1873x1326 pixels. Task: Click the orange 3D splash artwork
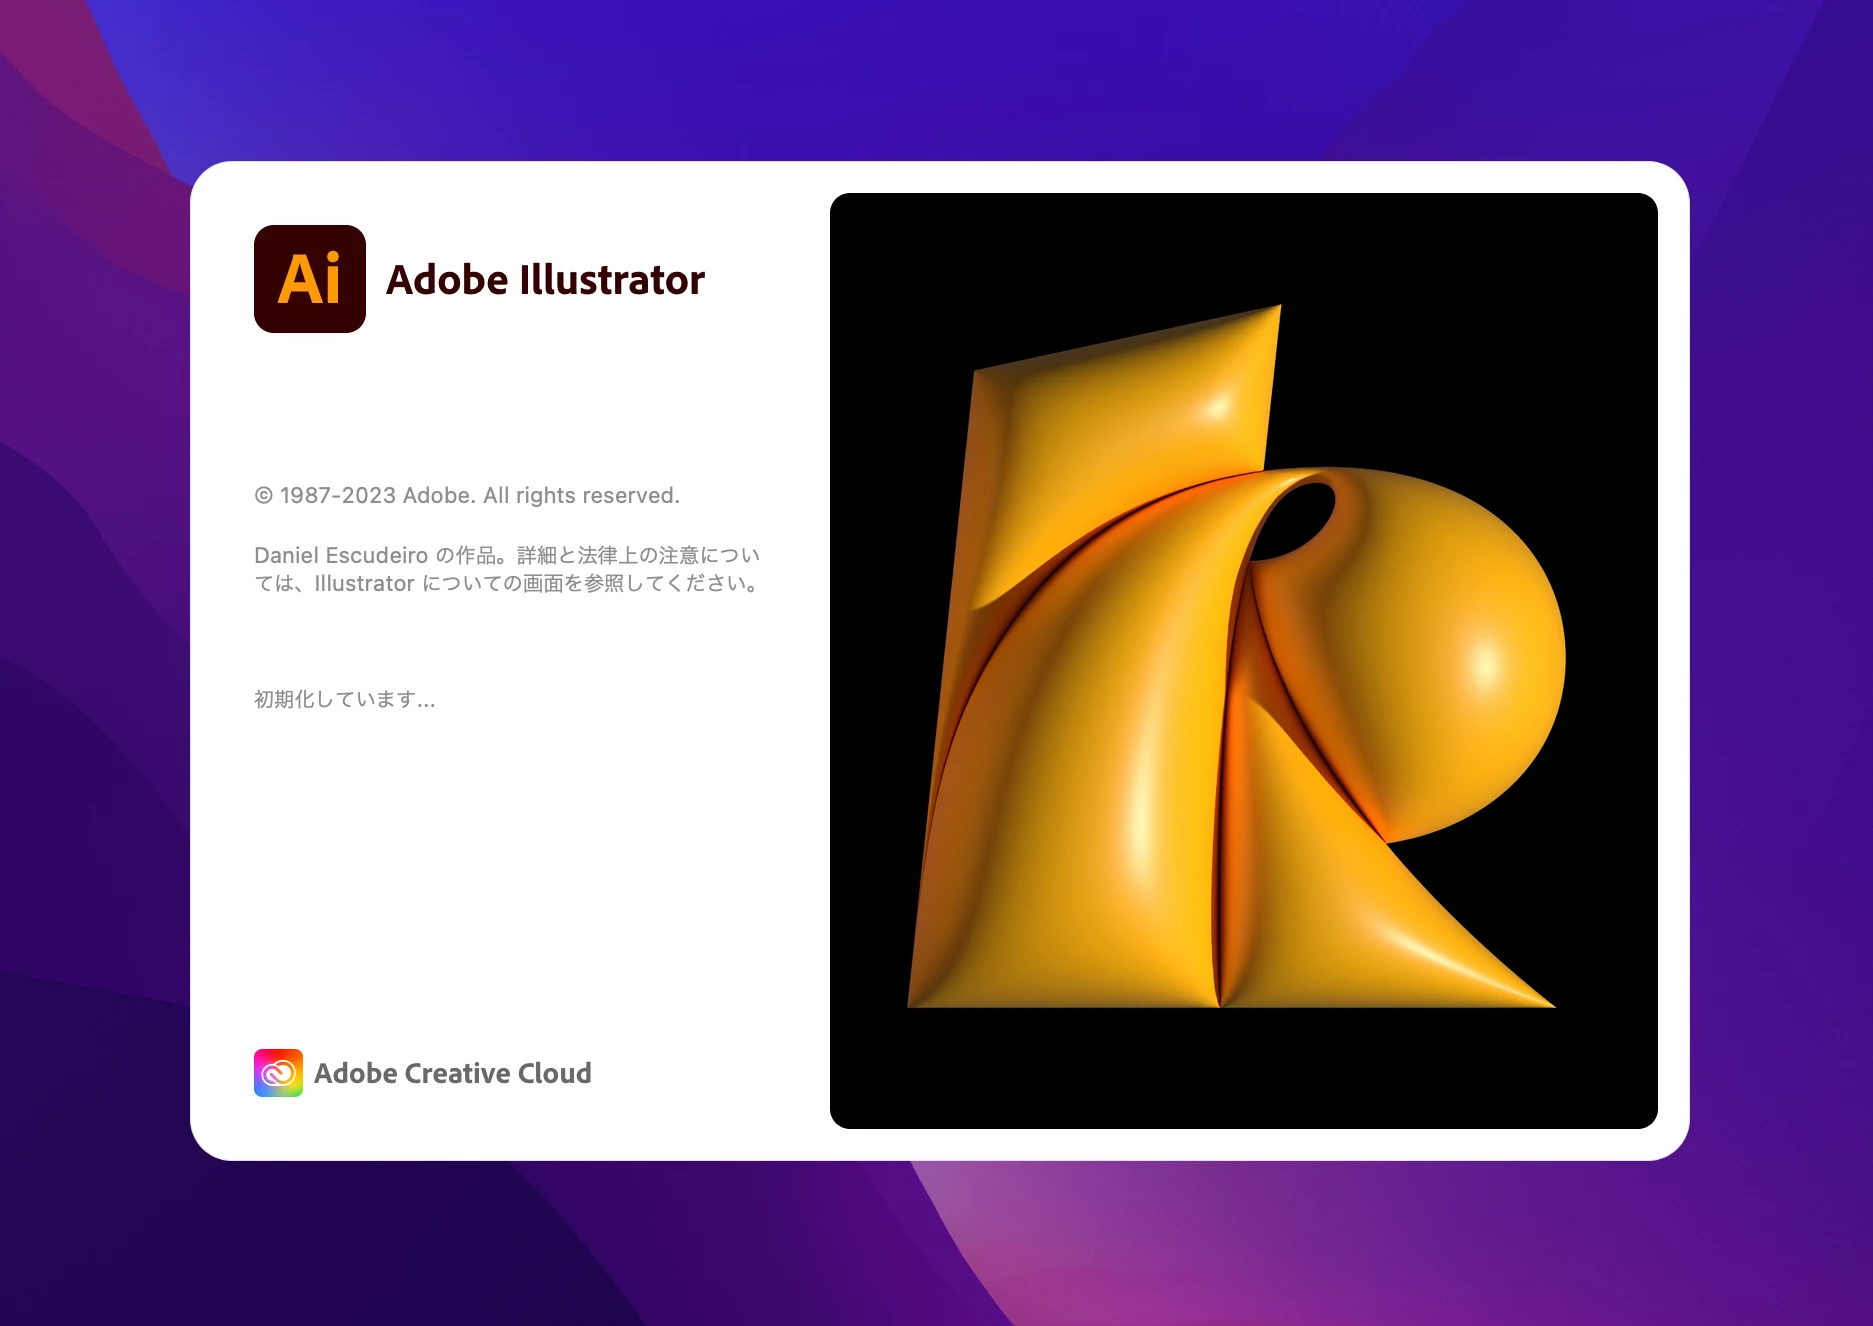pyautogui.click(x=1244, y=661)
